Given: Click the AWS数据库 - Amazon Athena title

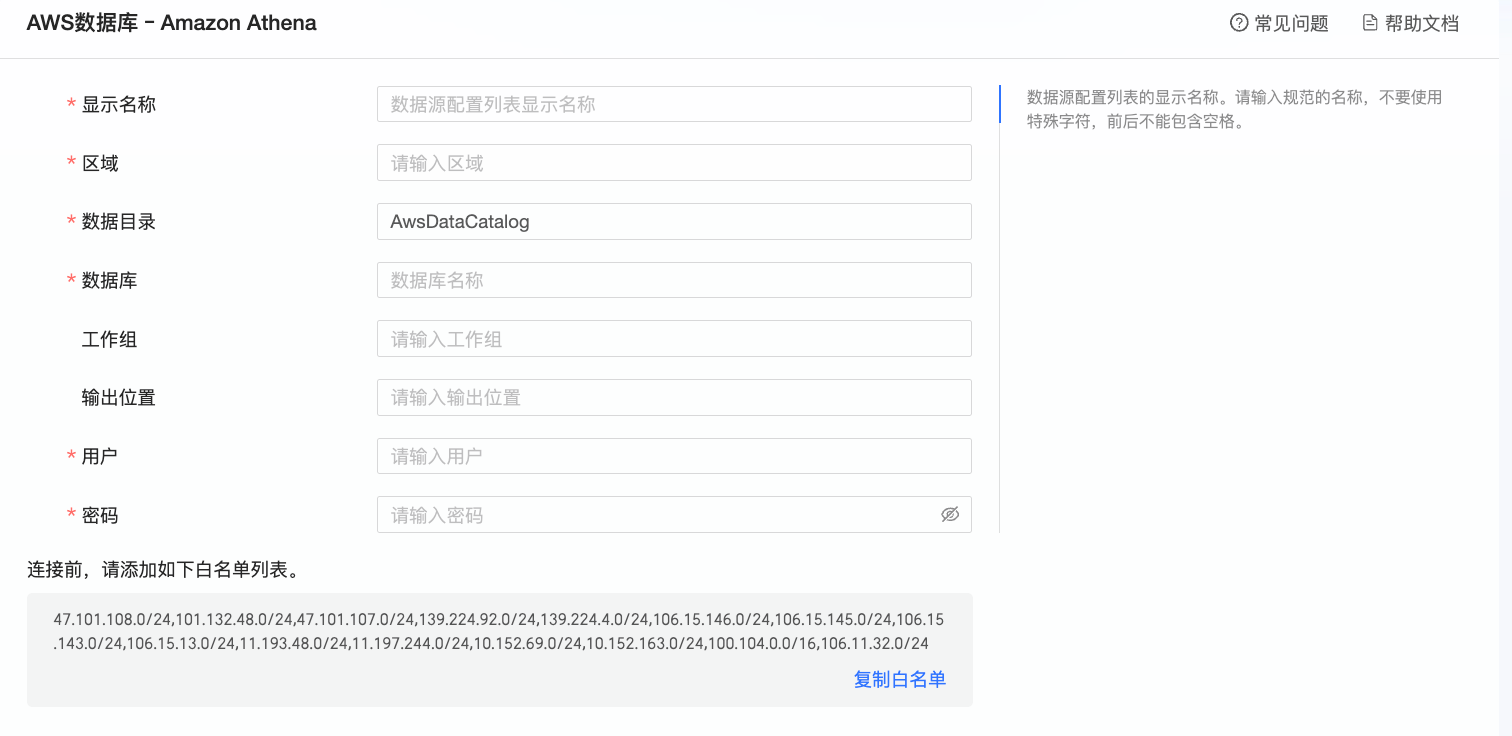Looking at the screenshot, I should [x=171, y=23].
